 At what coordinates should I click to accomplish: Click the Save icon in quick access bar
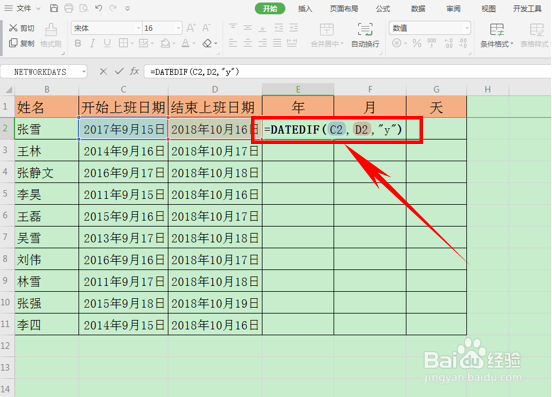(x=54, y=8)
